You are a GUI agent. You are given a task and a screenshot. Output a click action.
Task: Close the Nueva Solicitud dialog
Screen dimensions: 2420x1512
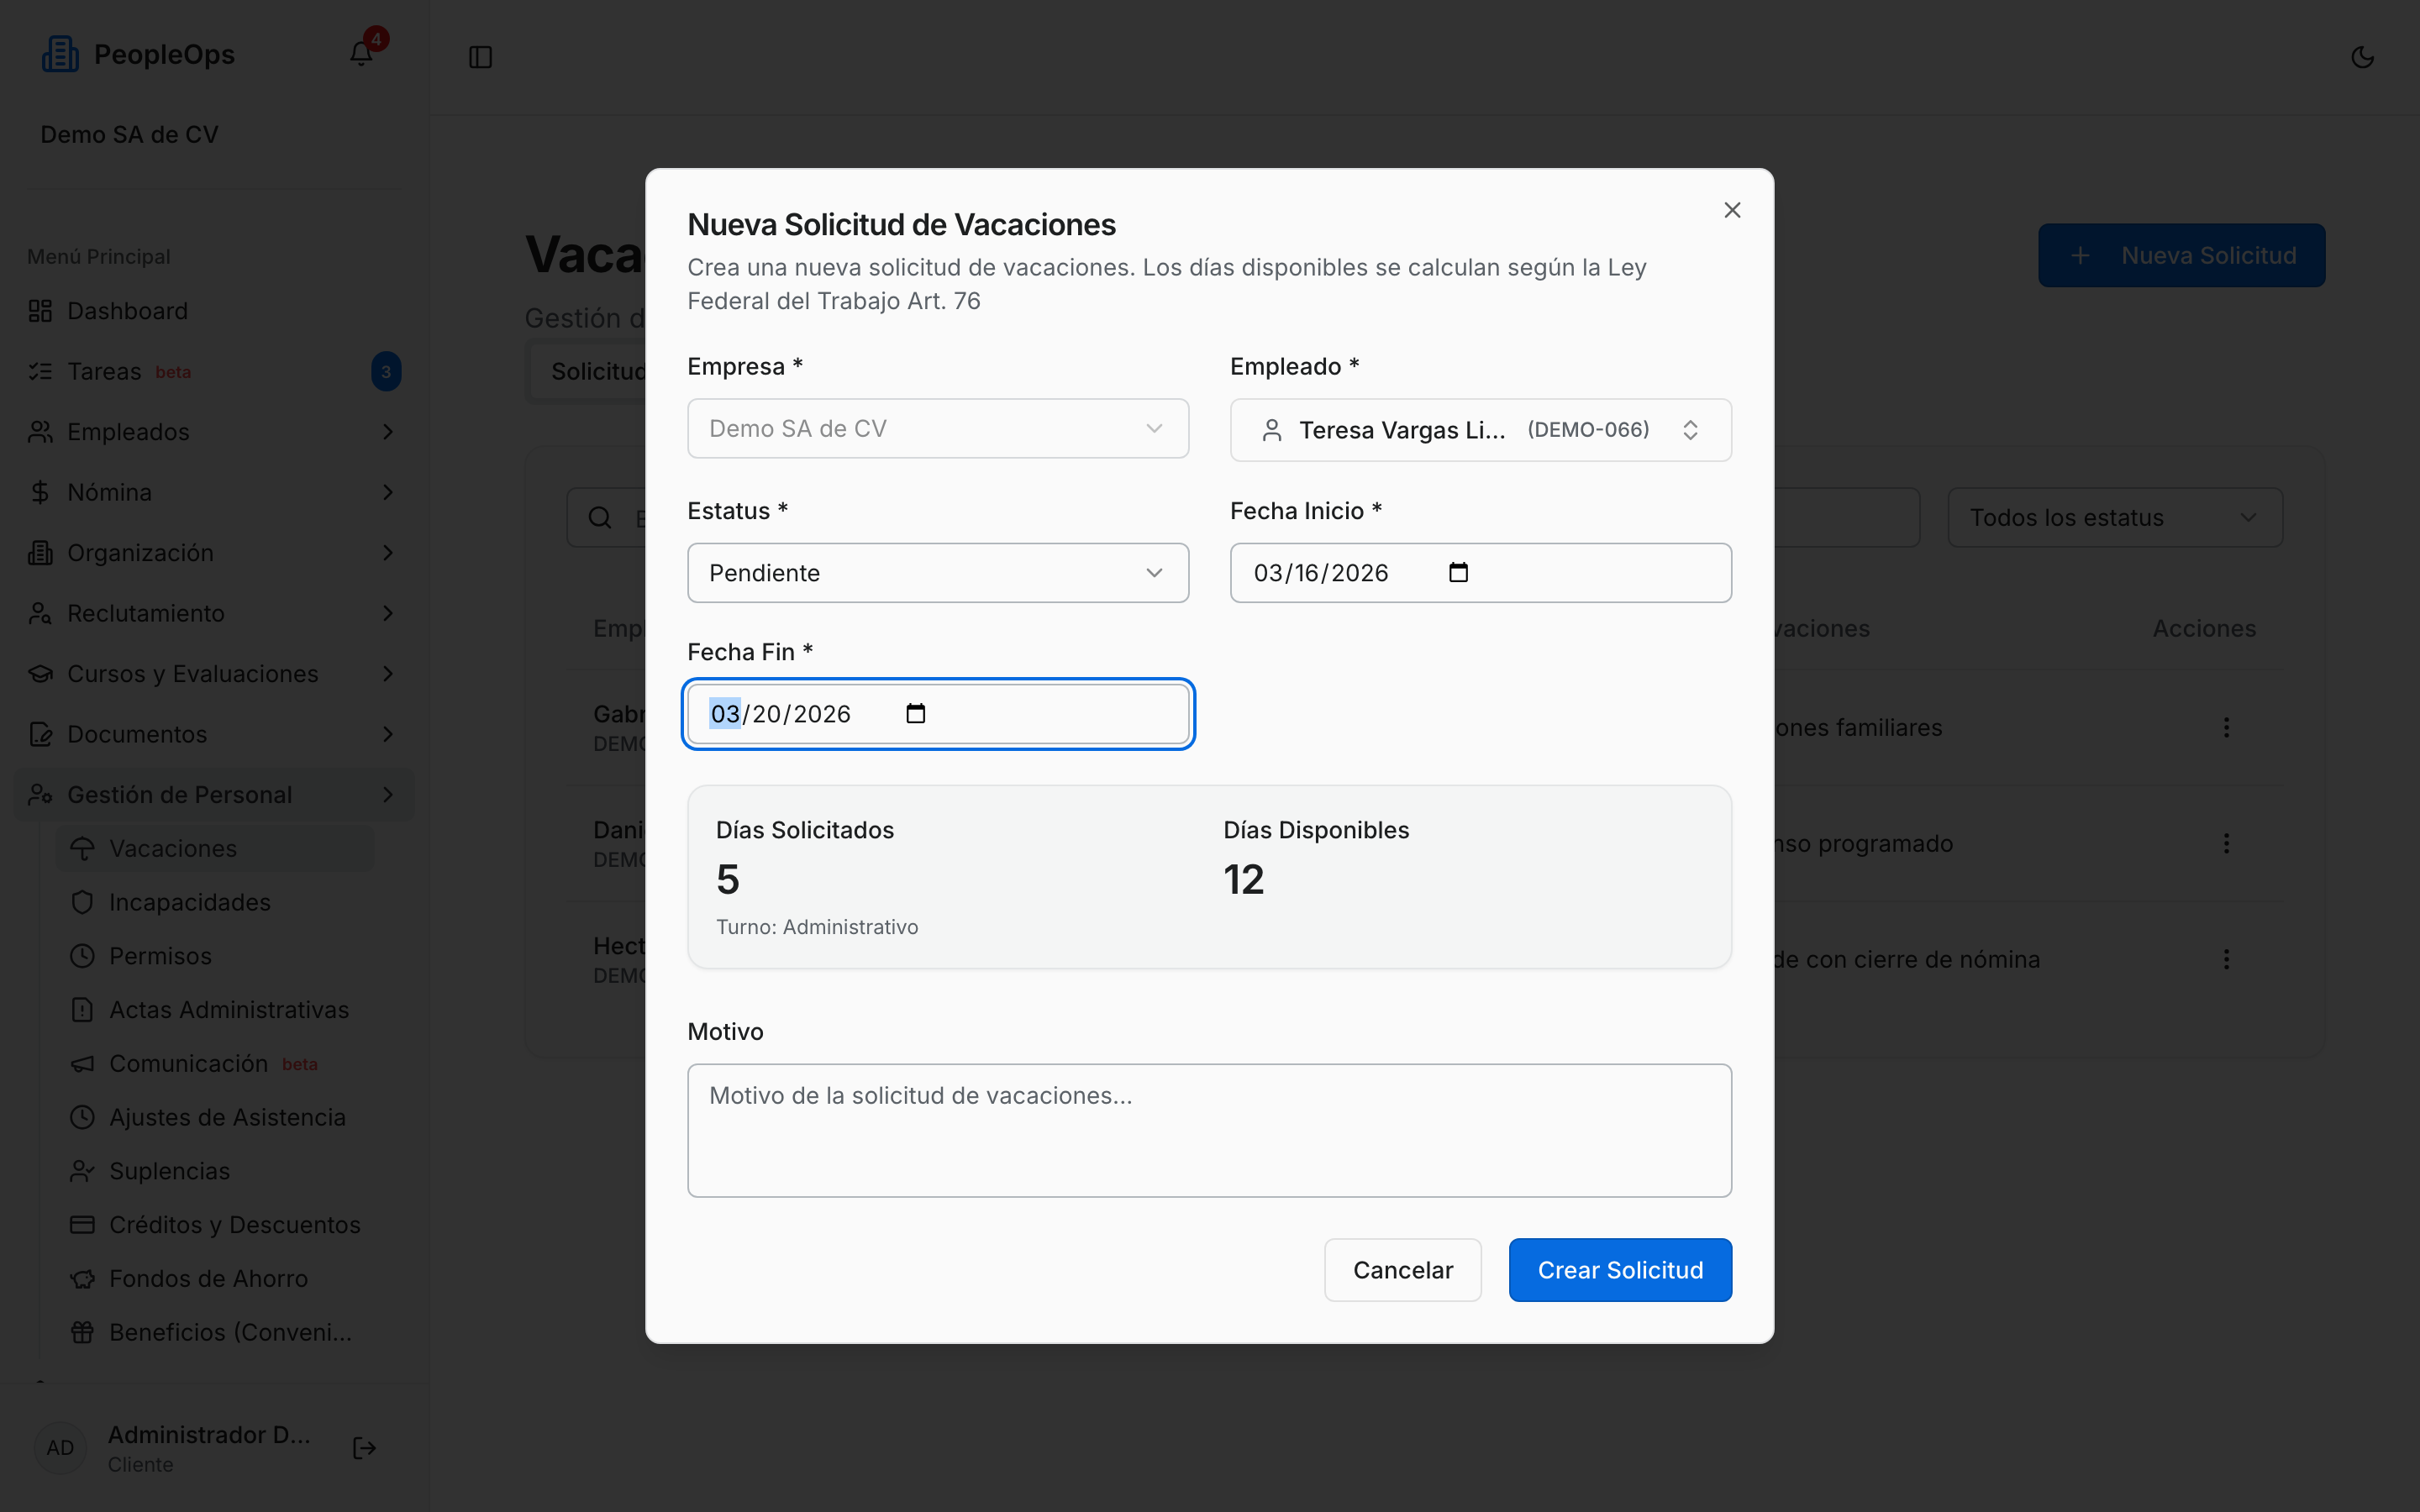1732,210
